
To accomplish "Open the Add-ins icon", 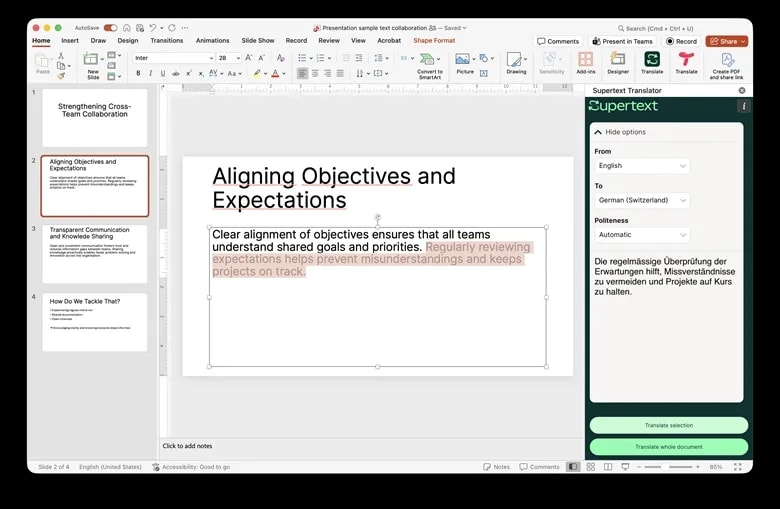I will click(585, 63).
